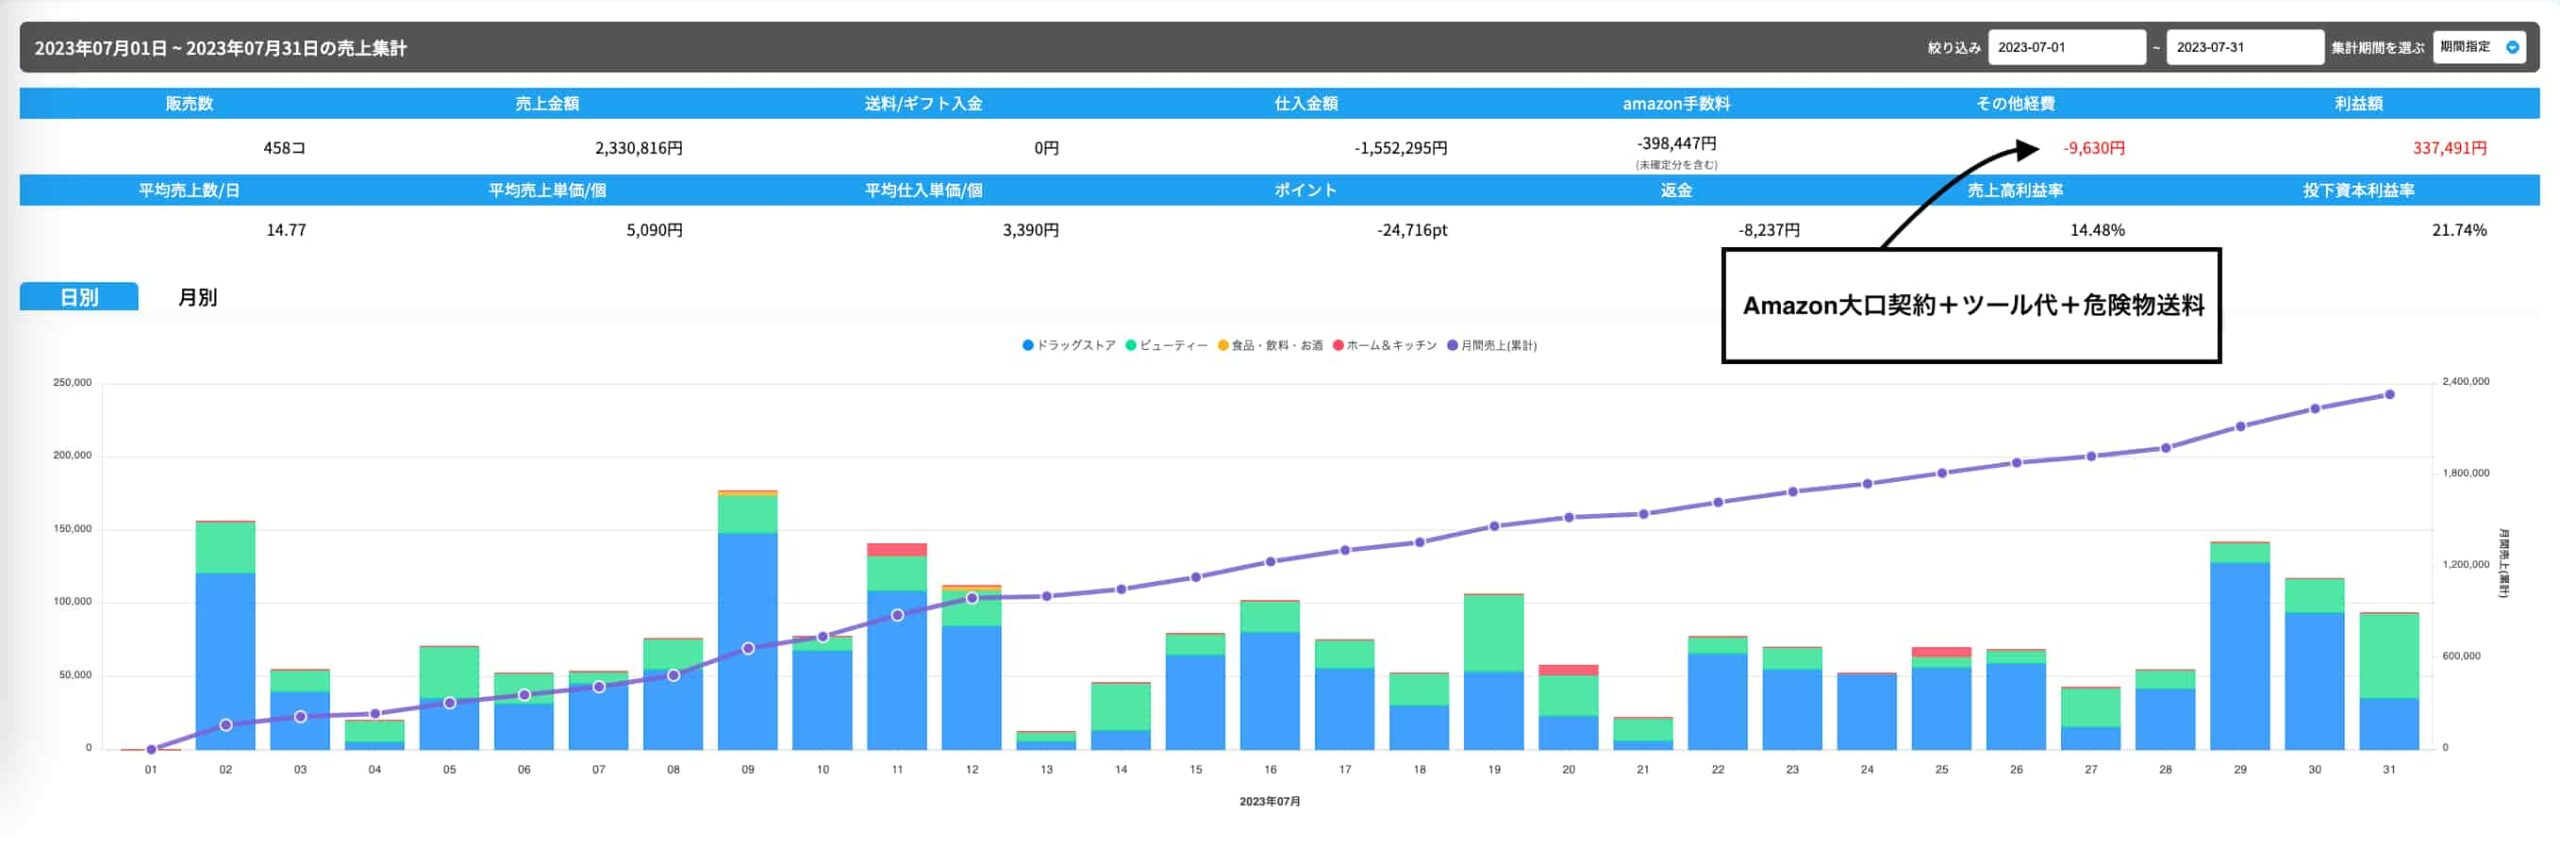Select the 仕入金額 header
Image resolution: width=2560 pixels, height=847 pixels.
pos(1305,103)
